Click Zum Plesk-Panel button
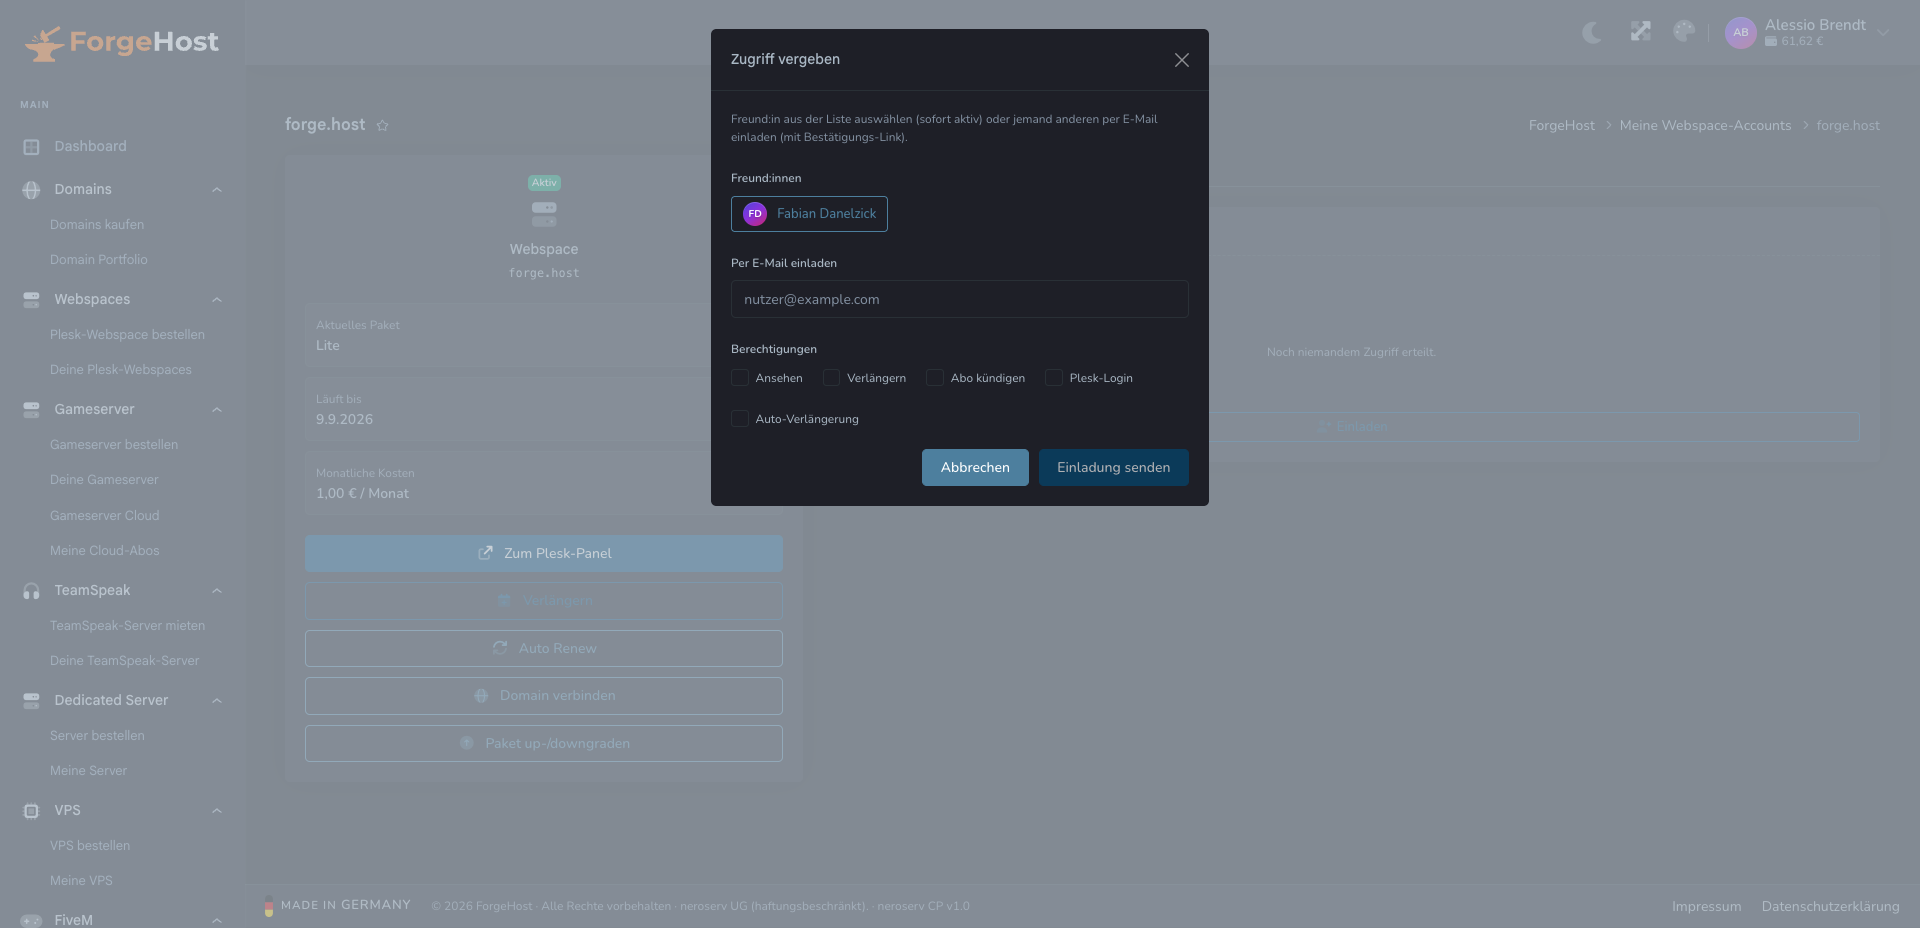The width and height of the screenshot is (1920, 928). point(544,553)
